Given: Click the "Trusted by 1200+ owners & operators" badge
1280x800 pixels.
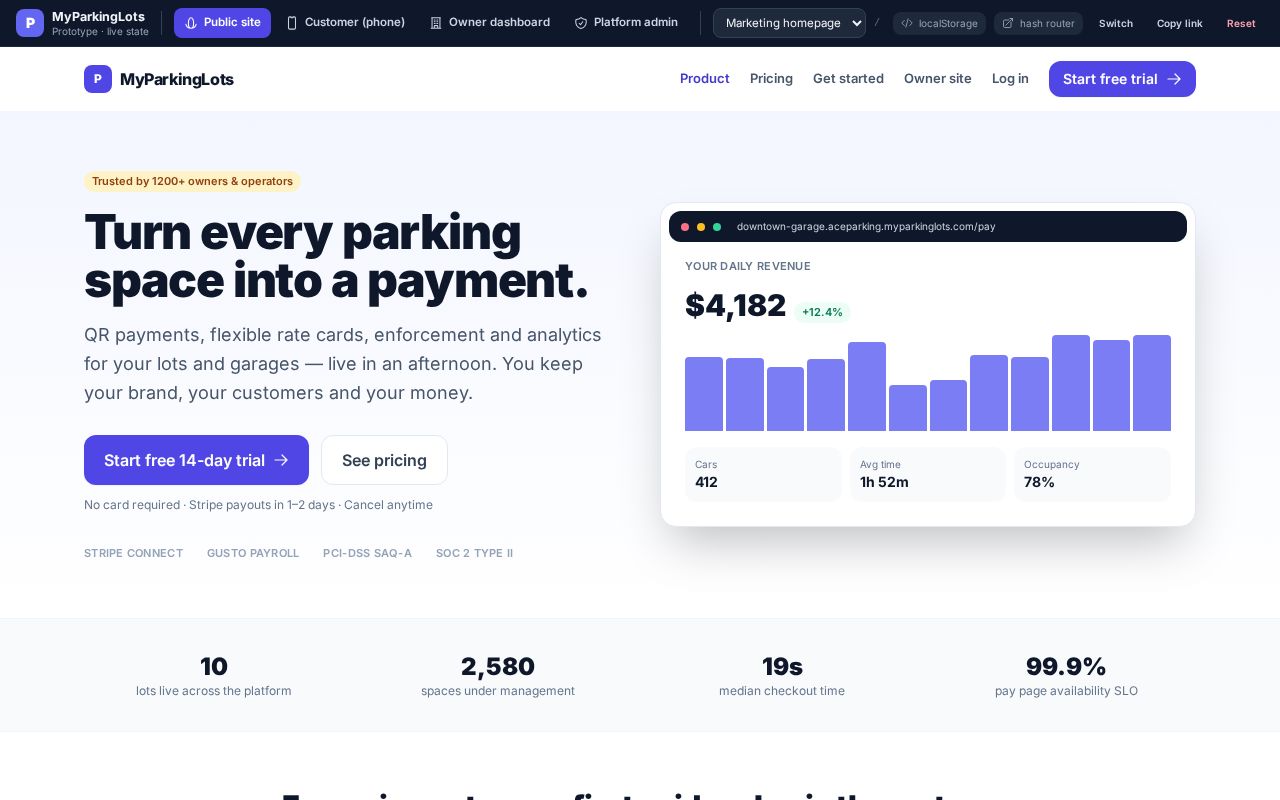Looking at the screenshot, I should pos(192,181).
